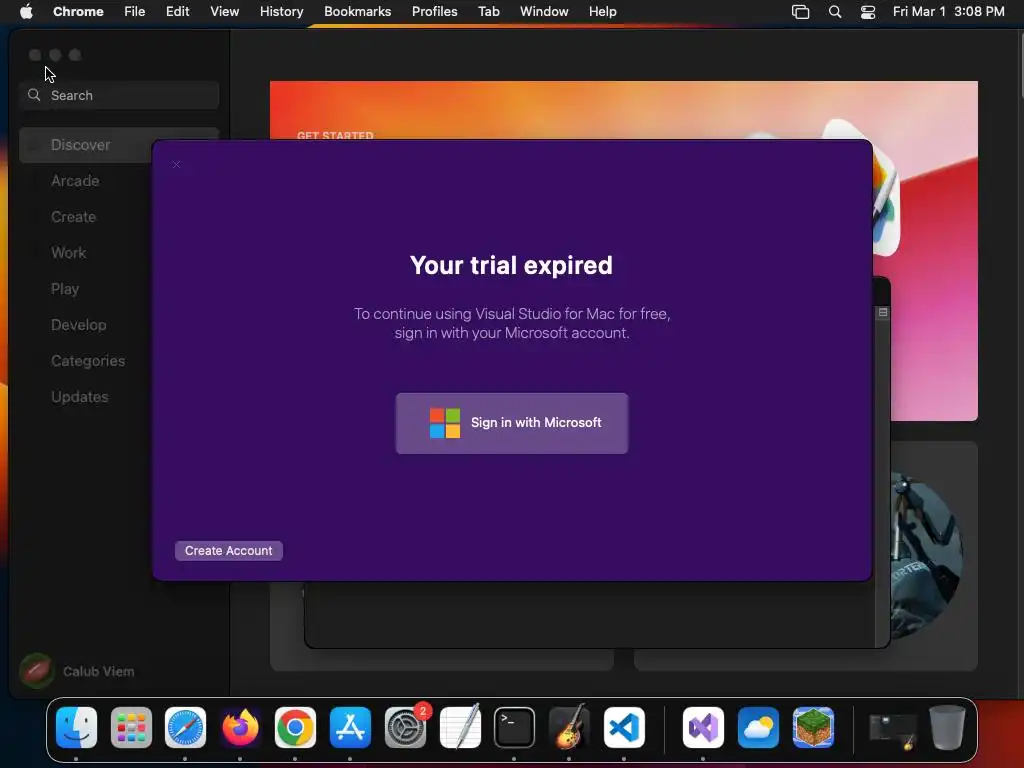Open the Window menu
Viewport: 1024px width, 768px height.
(544, 12)
